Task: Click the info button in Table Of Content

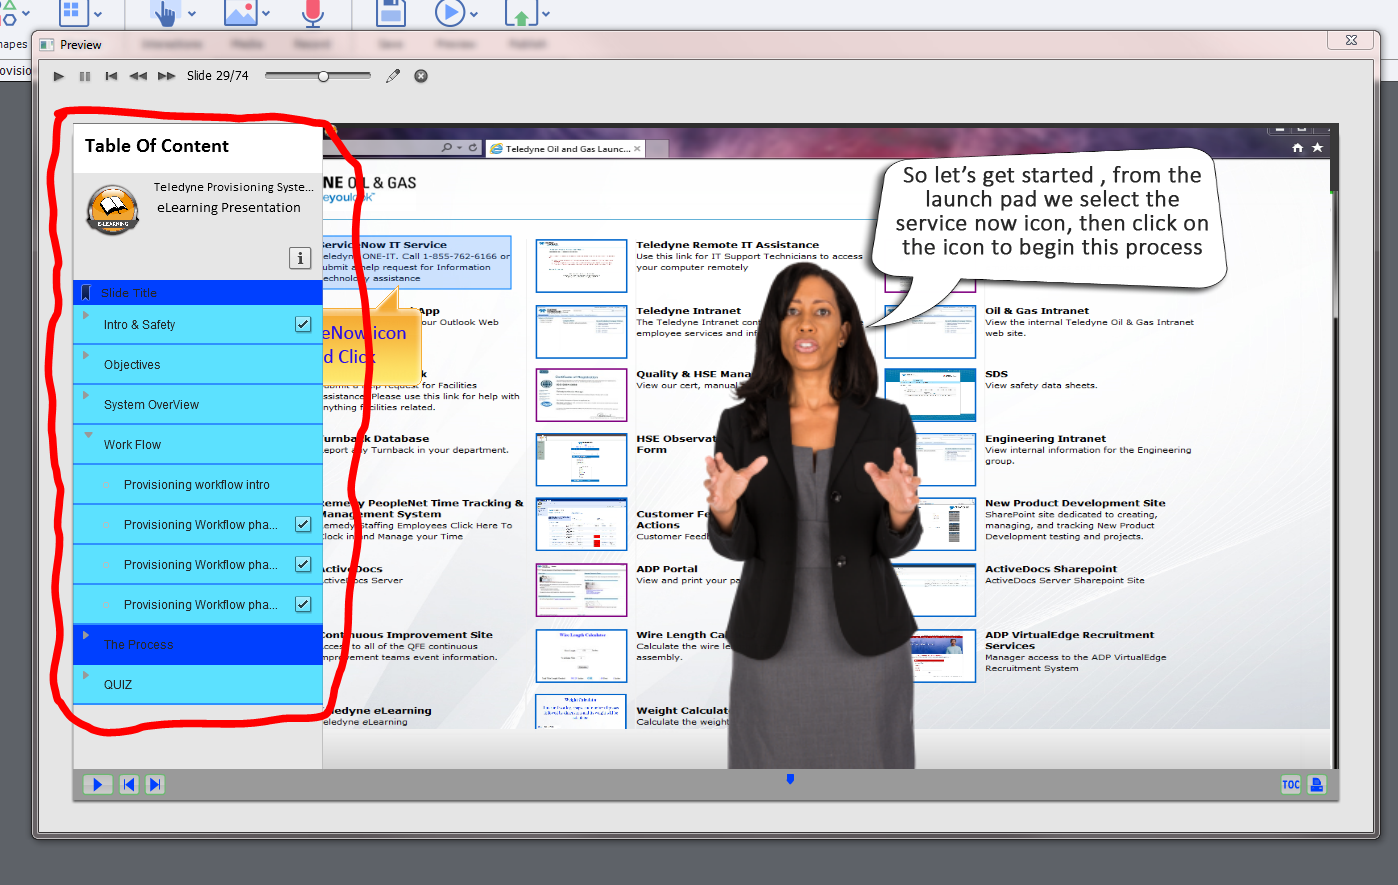Action: coord(300,258)
